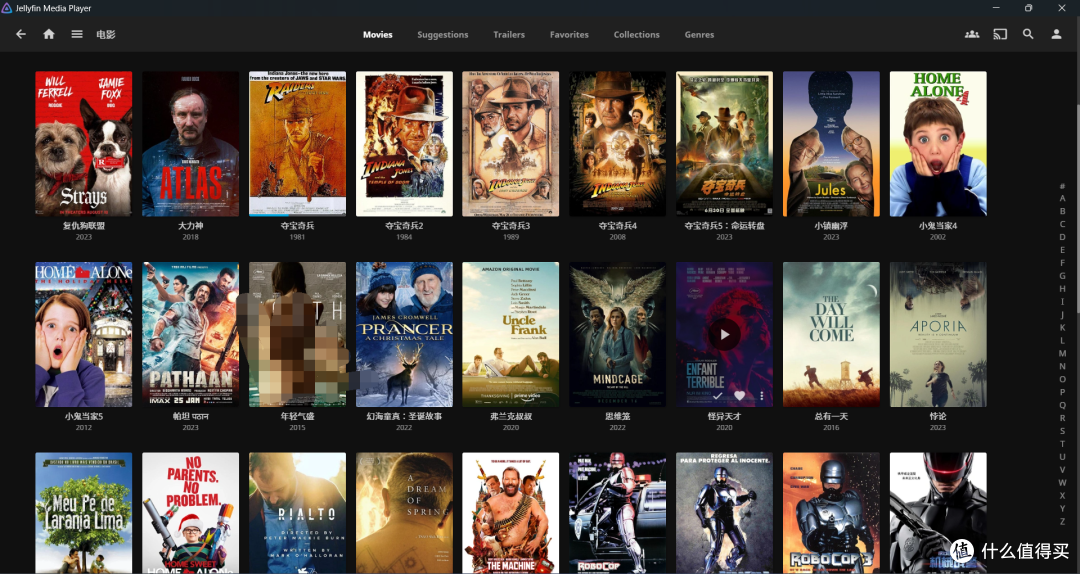The height and width of the screenshot is (574, 1080).
Task: Jump to letter R in alphabet picker
Action: pyautogui.click(x=1062, y=418)
